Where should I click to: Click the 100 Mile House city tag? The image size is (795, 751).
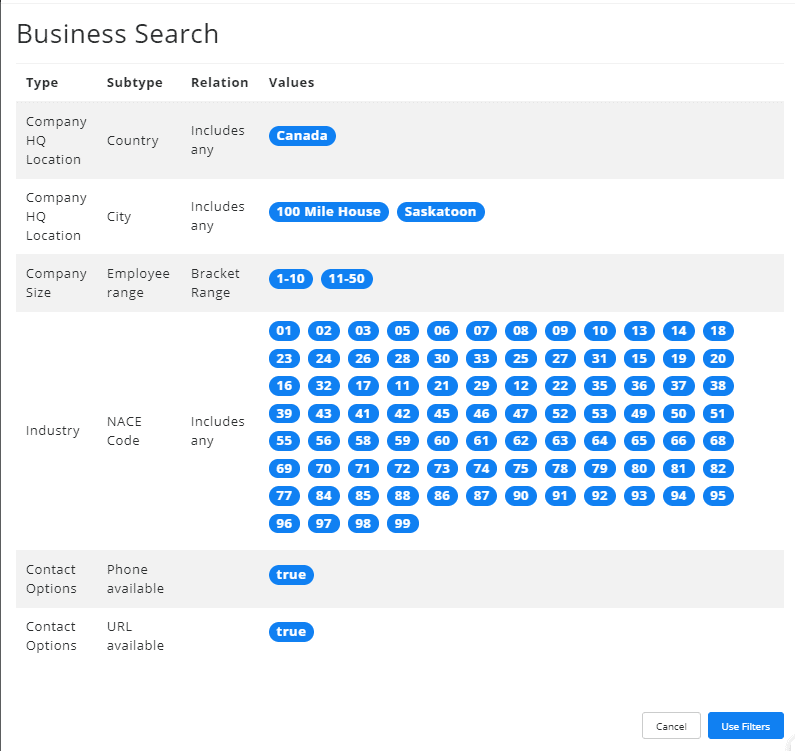pyautogui.click(x=329, y=212)
